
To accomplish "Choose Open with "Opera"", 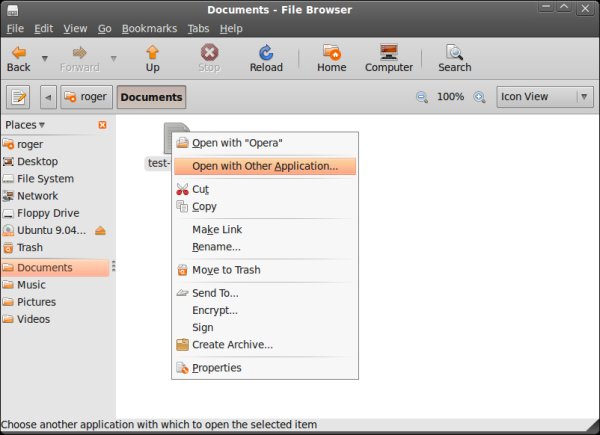I will click(x=265, y=143).
